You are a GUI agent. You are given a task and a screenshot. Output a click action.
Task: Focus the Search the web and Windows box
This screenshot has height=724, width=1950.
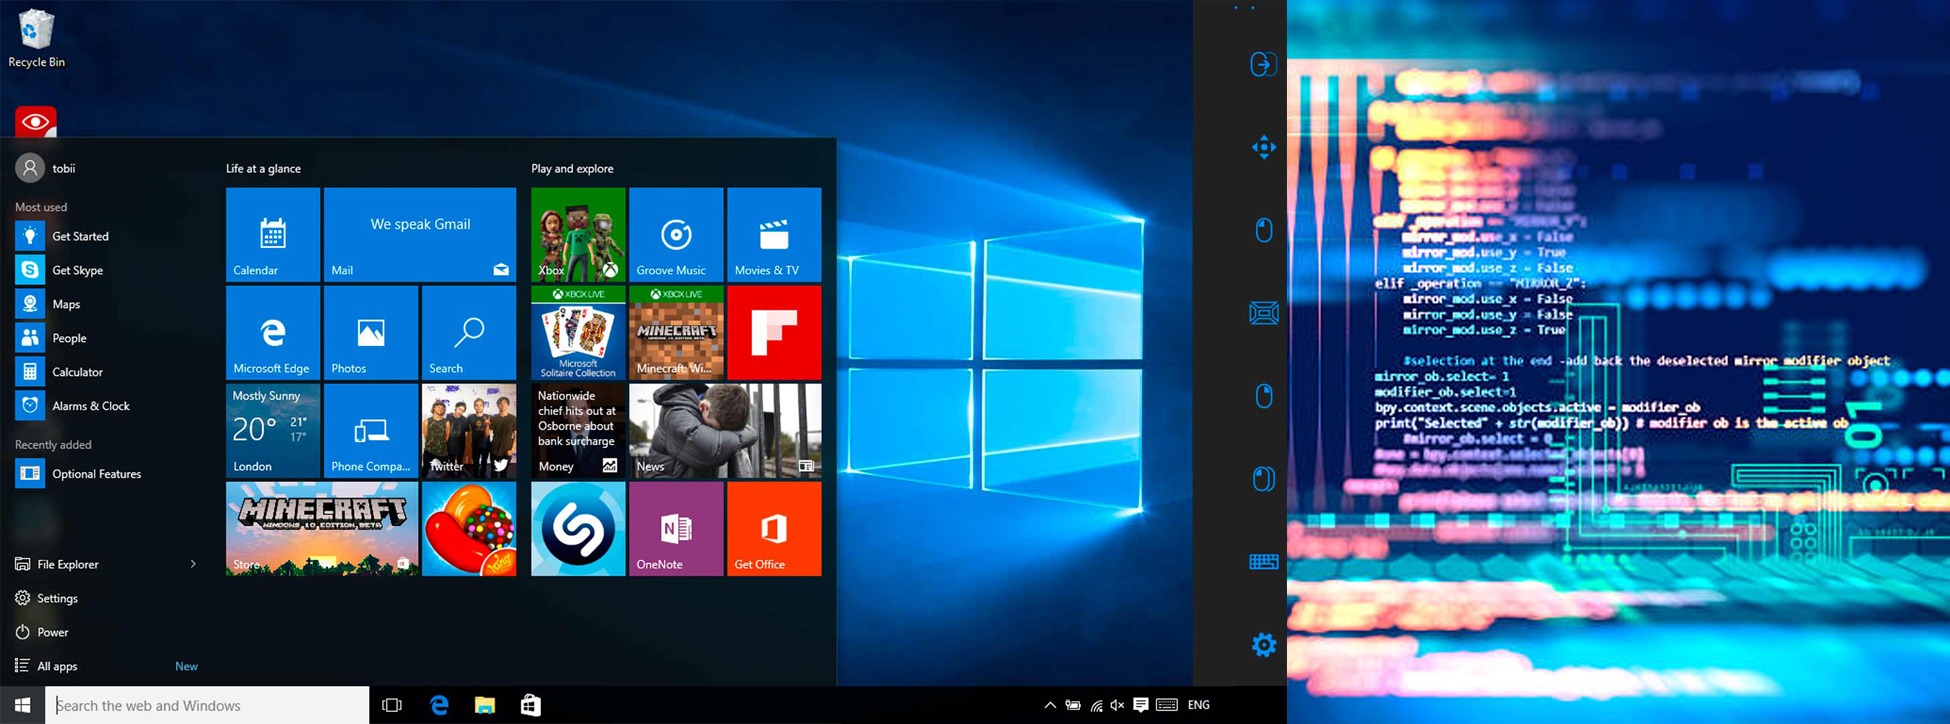point(207,705)
